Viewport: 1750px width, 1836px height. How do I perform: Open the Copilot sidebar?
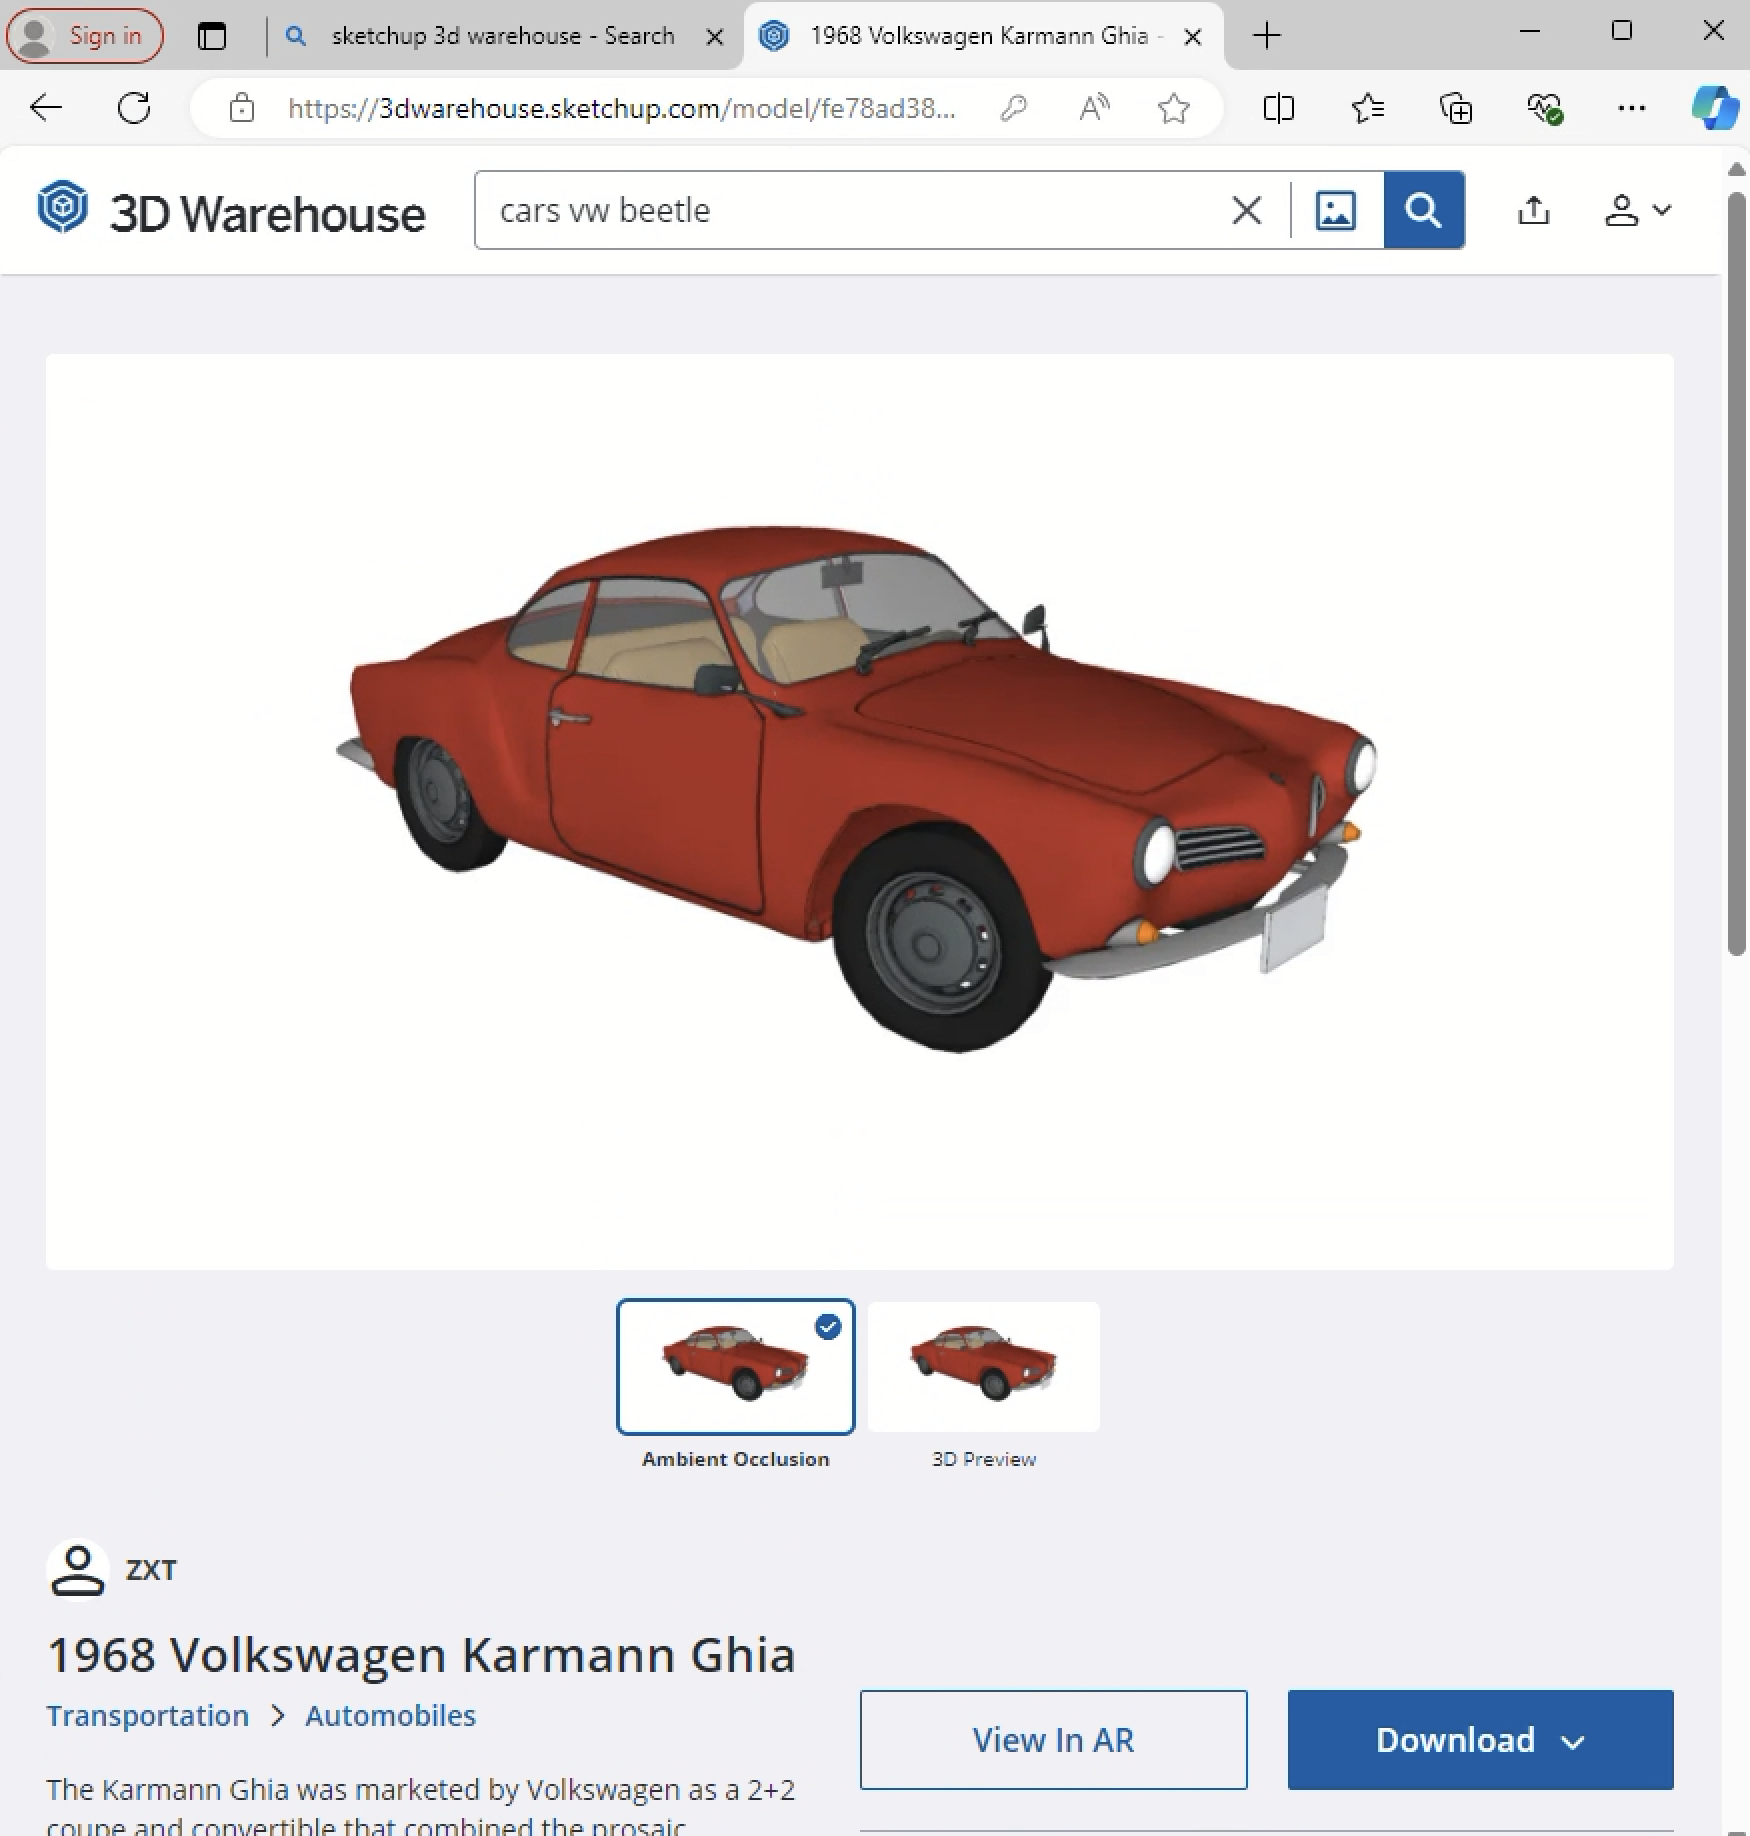[x=1715, y=107]
